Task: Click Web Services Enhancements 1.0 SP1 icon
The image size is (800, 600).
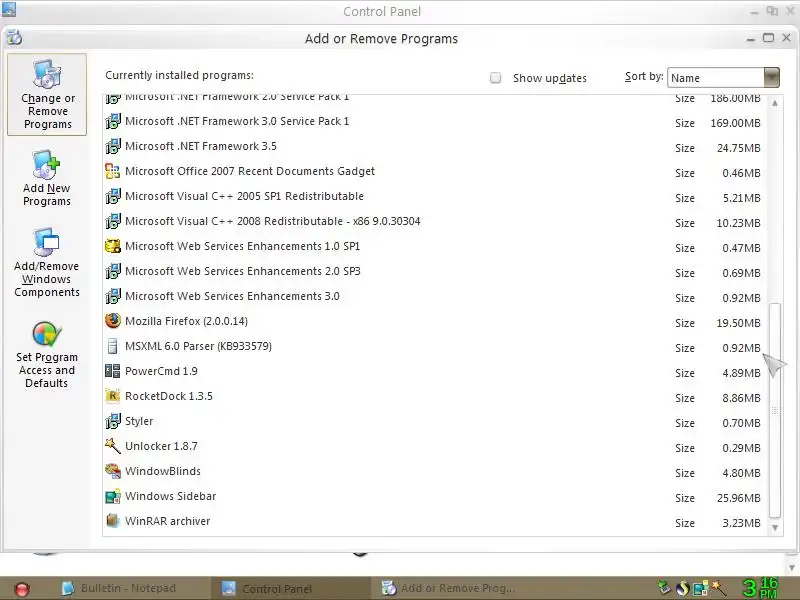Action: pos(113,246)
